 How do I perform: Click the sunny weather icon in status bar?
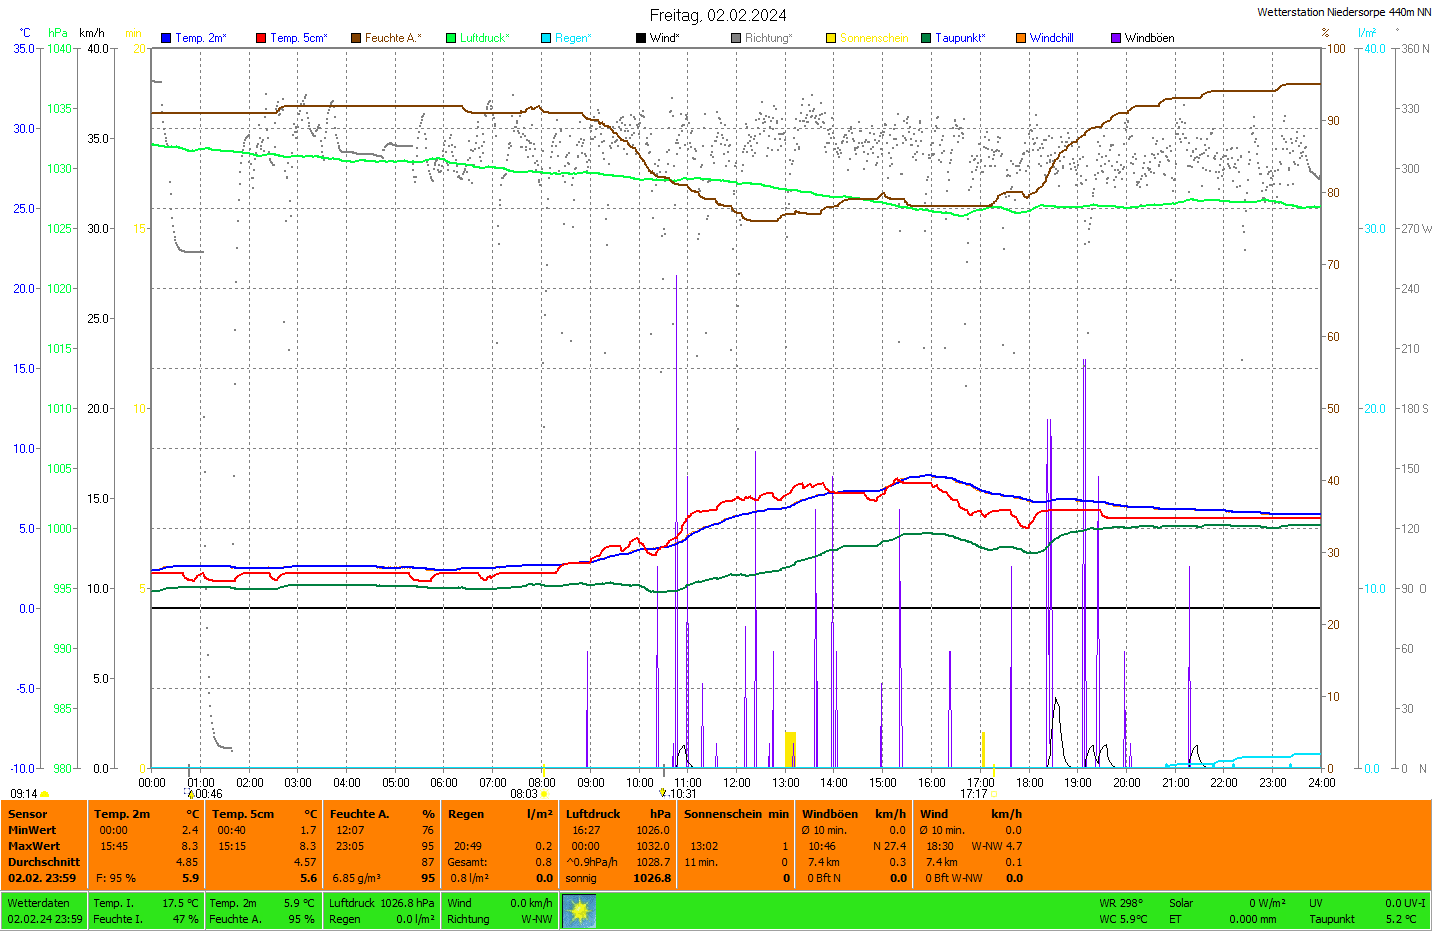(579, 911)
